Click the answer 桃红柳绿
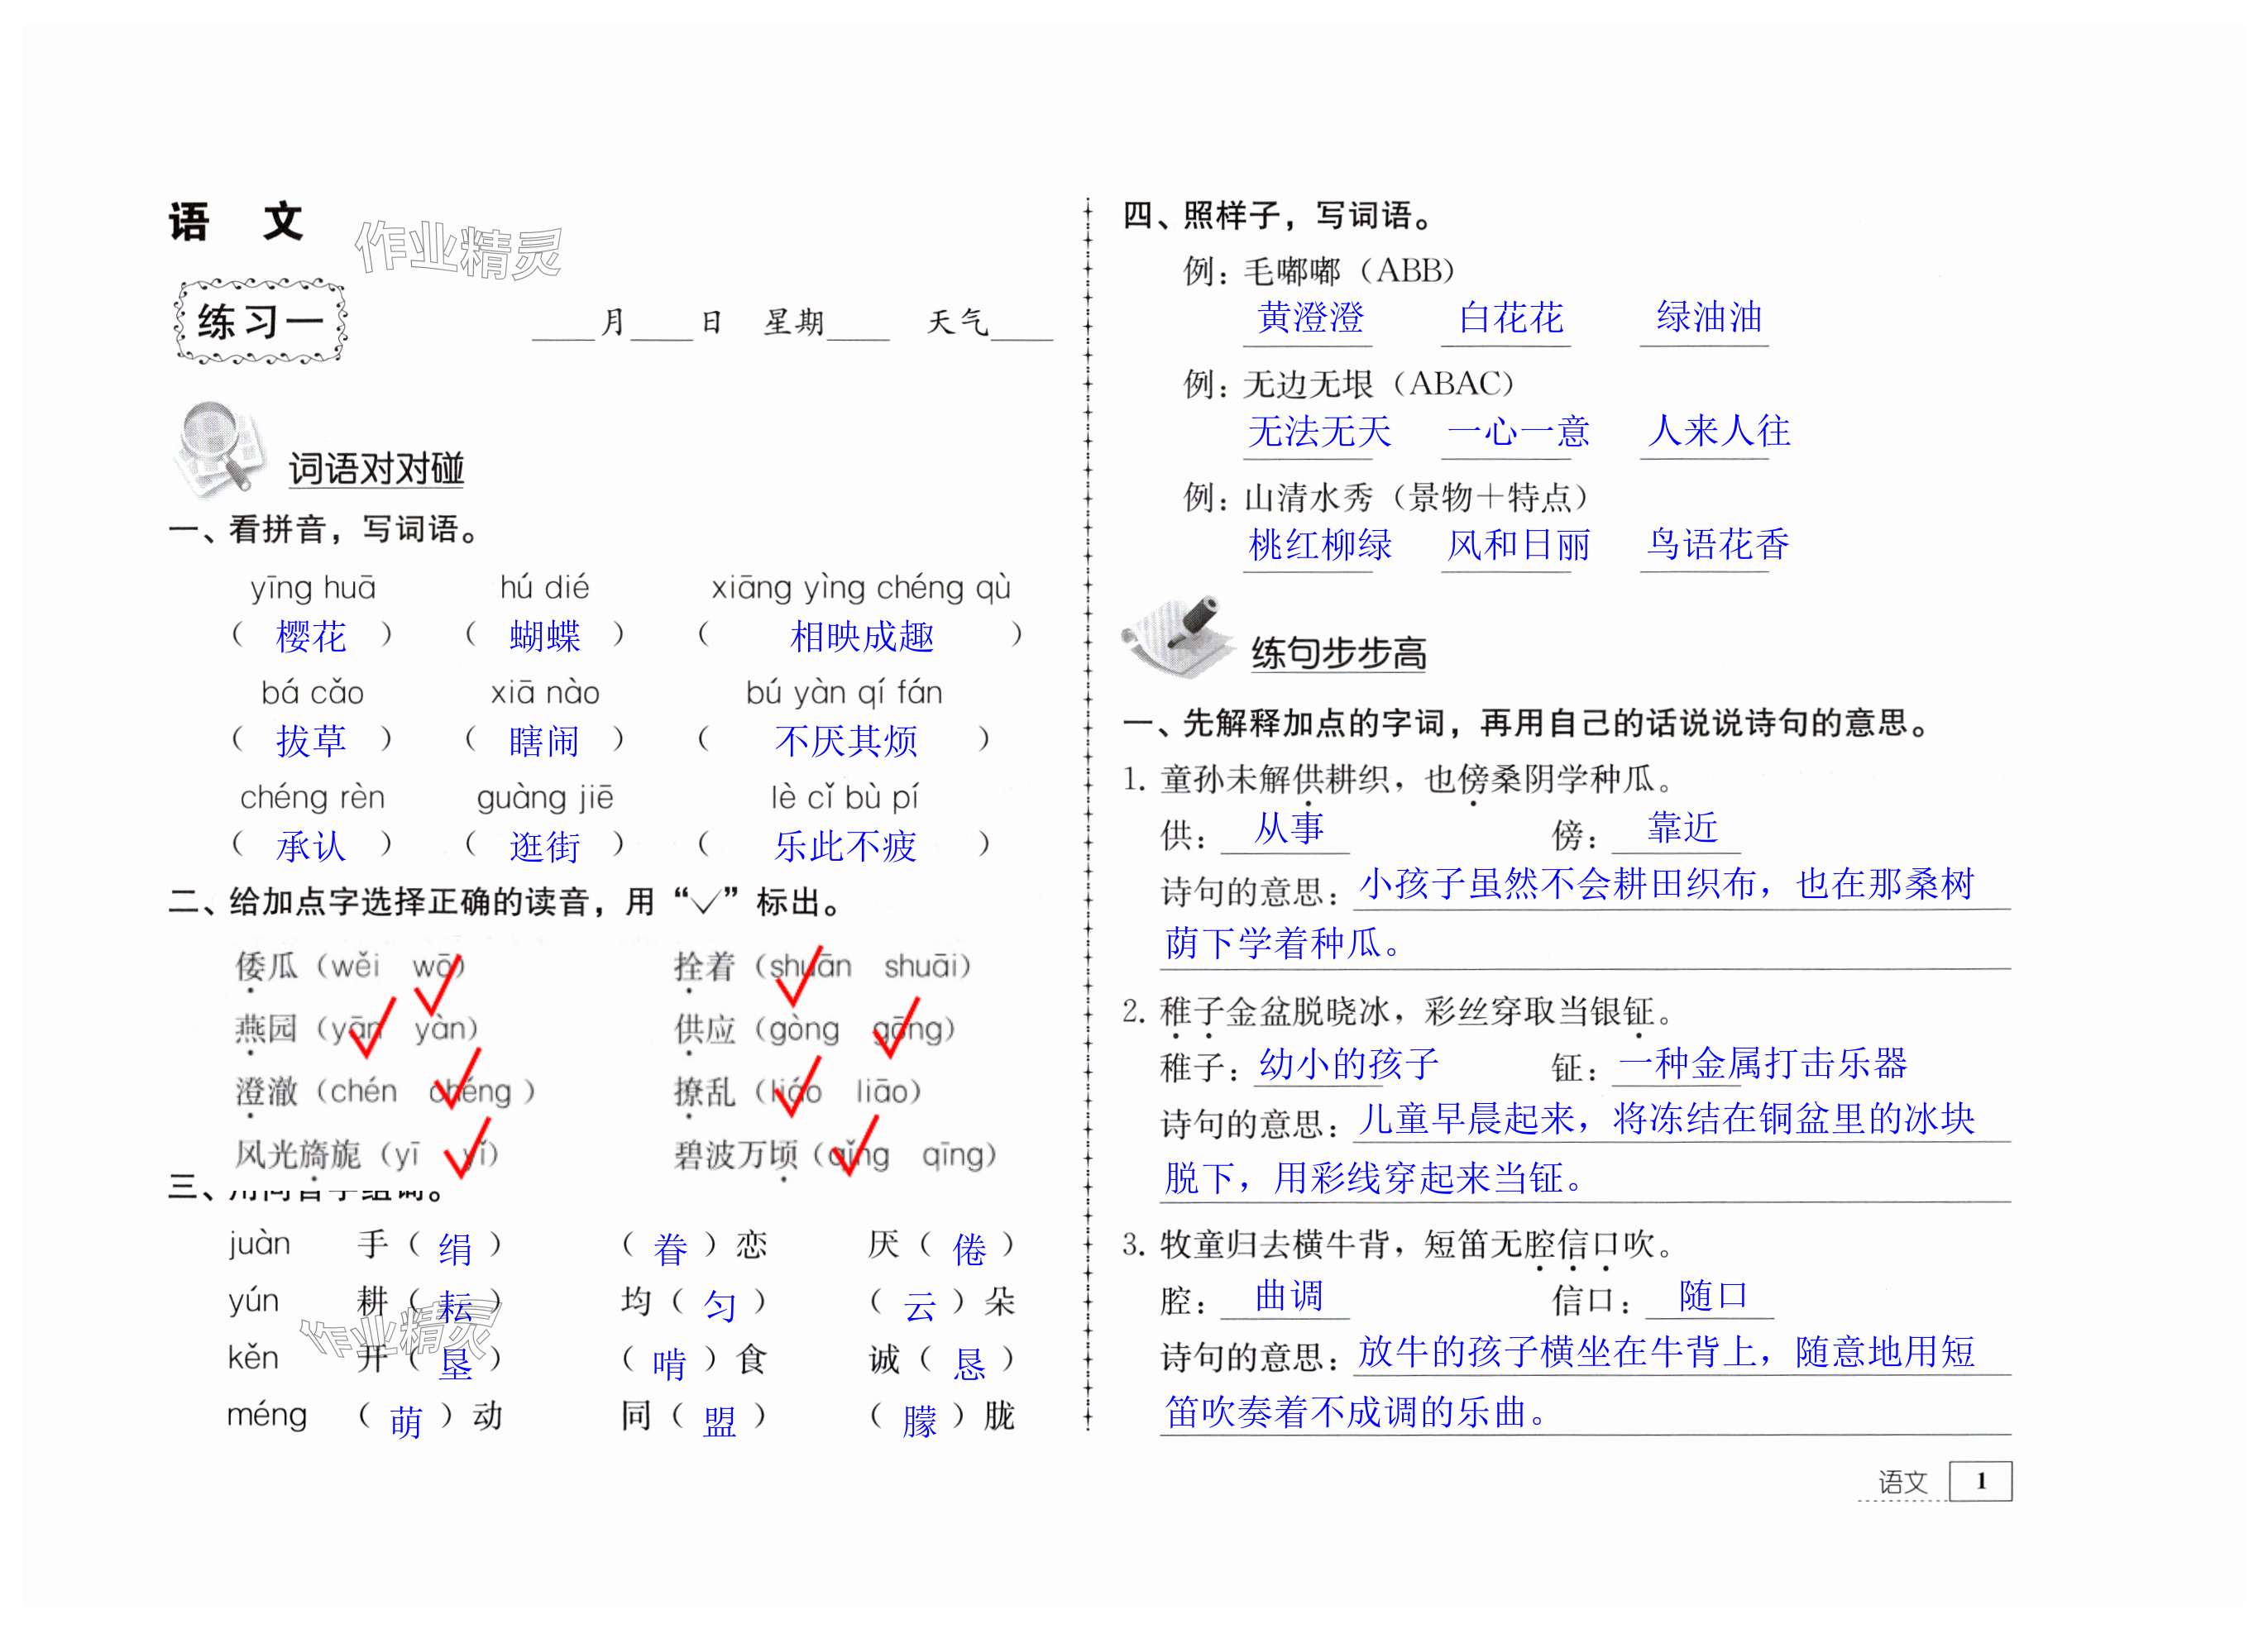Image resolution: width=2268 pixels, height=1629 pixels. point(1319,544)
